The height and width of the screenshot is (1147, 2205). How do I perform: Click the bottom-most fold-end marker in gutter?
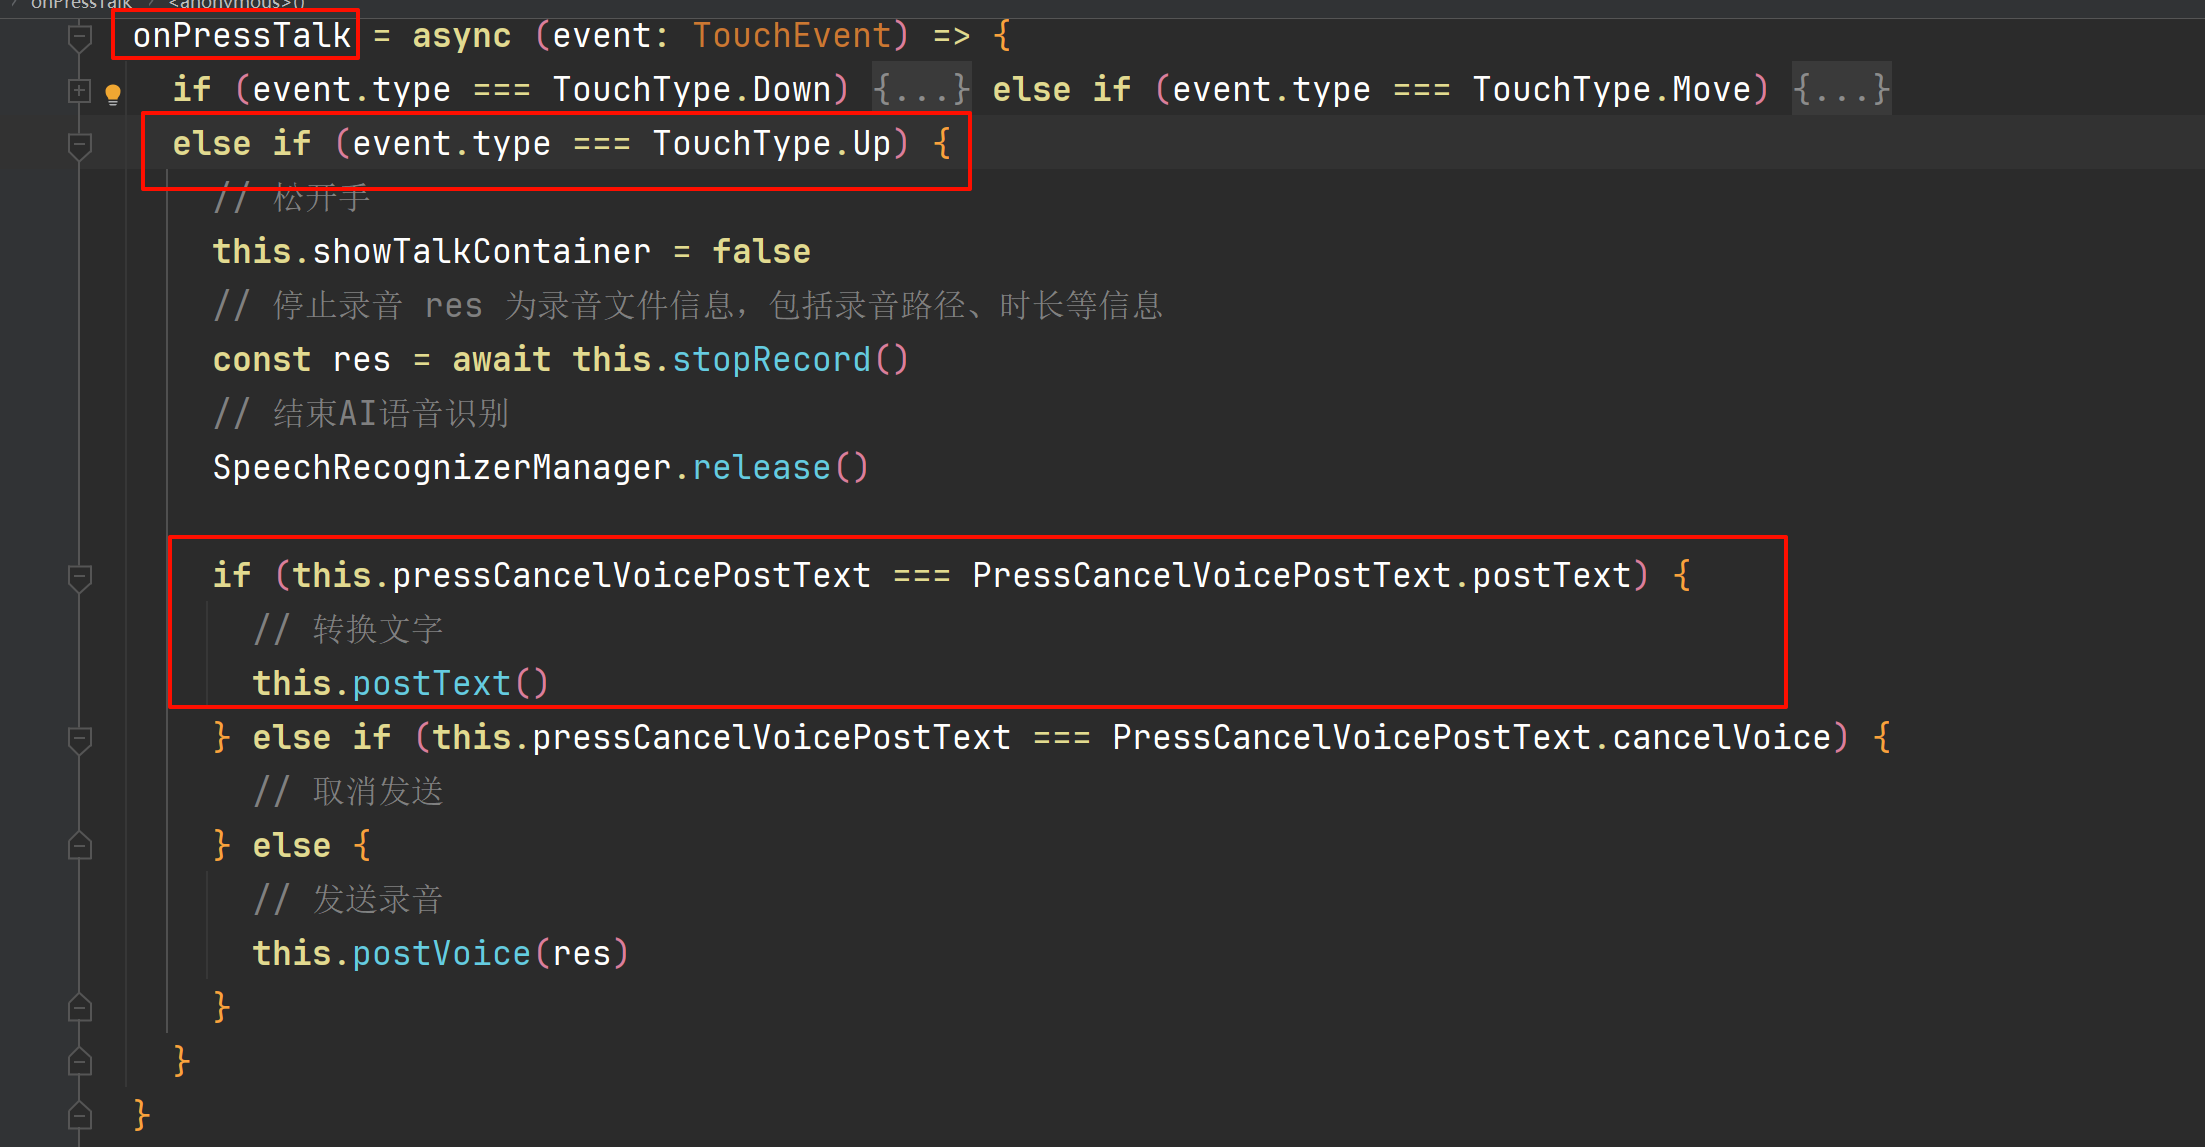[80, 1115]
